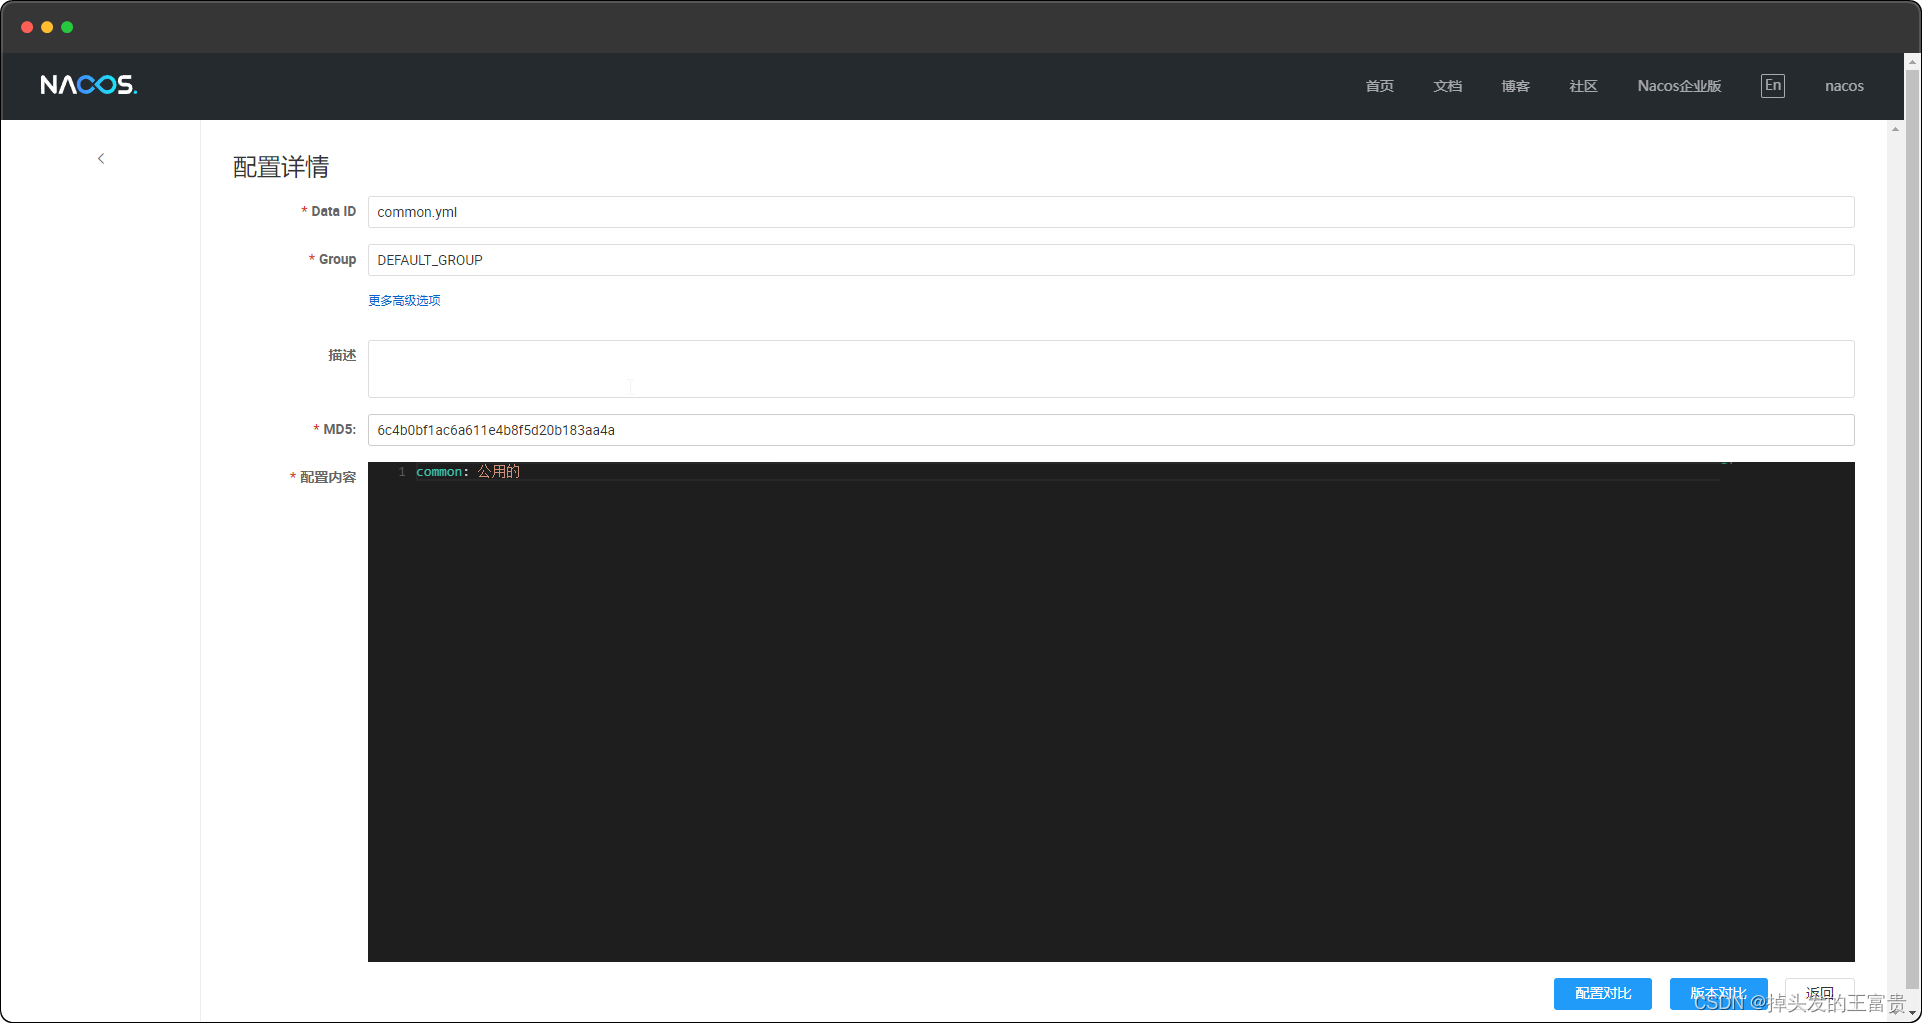The height and width of the screenshot is (1023, 1922).
Task: Open the 社区 community menu item
Action: pos(1583,86)
